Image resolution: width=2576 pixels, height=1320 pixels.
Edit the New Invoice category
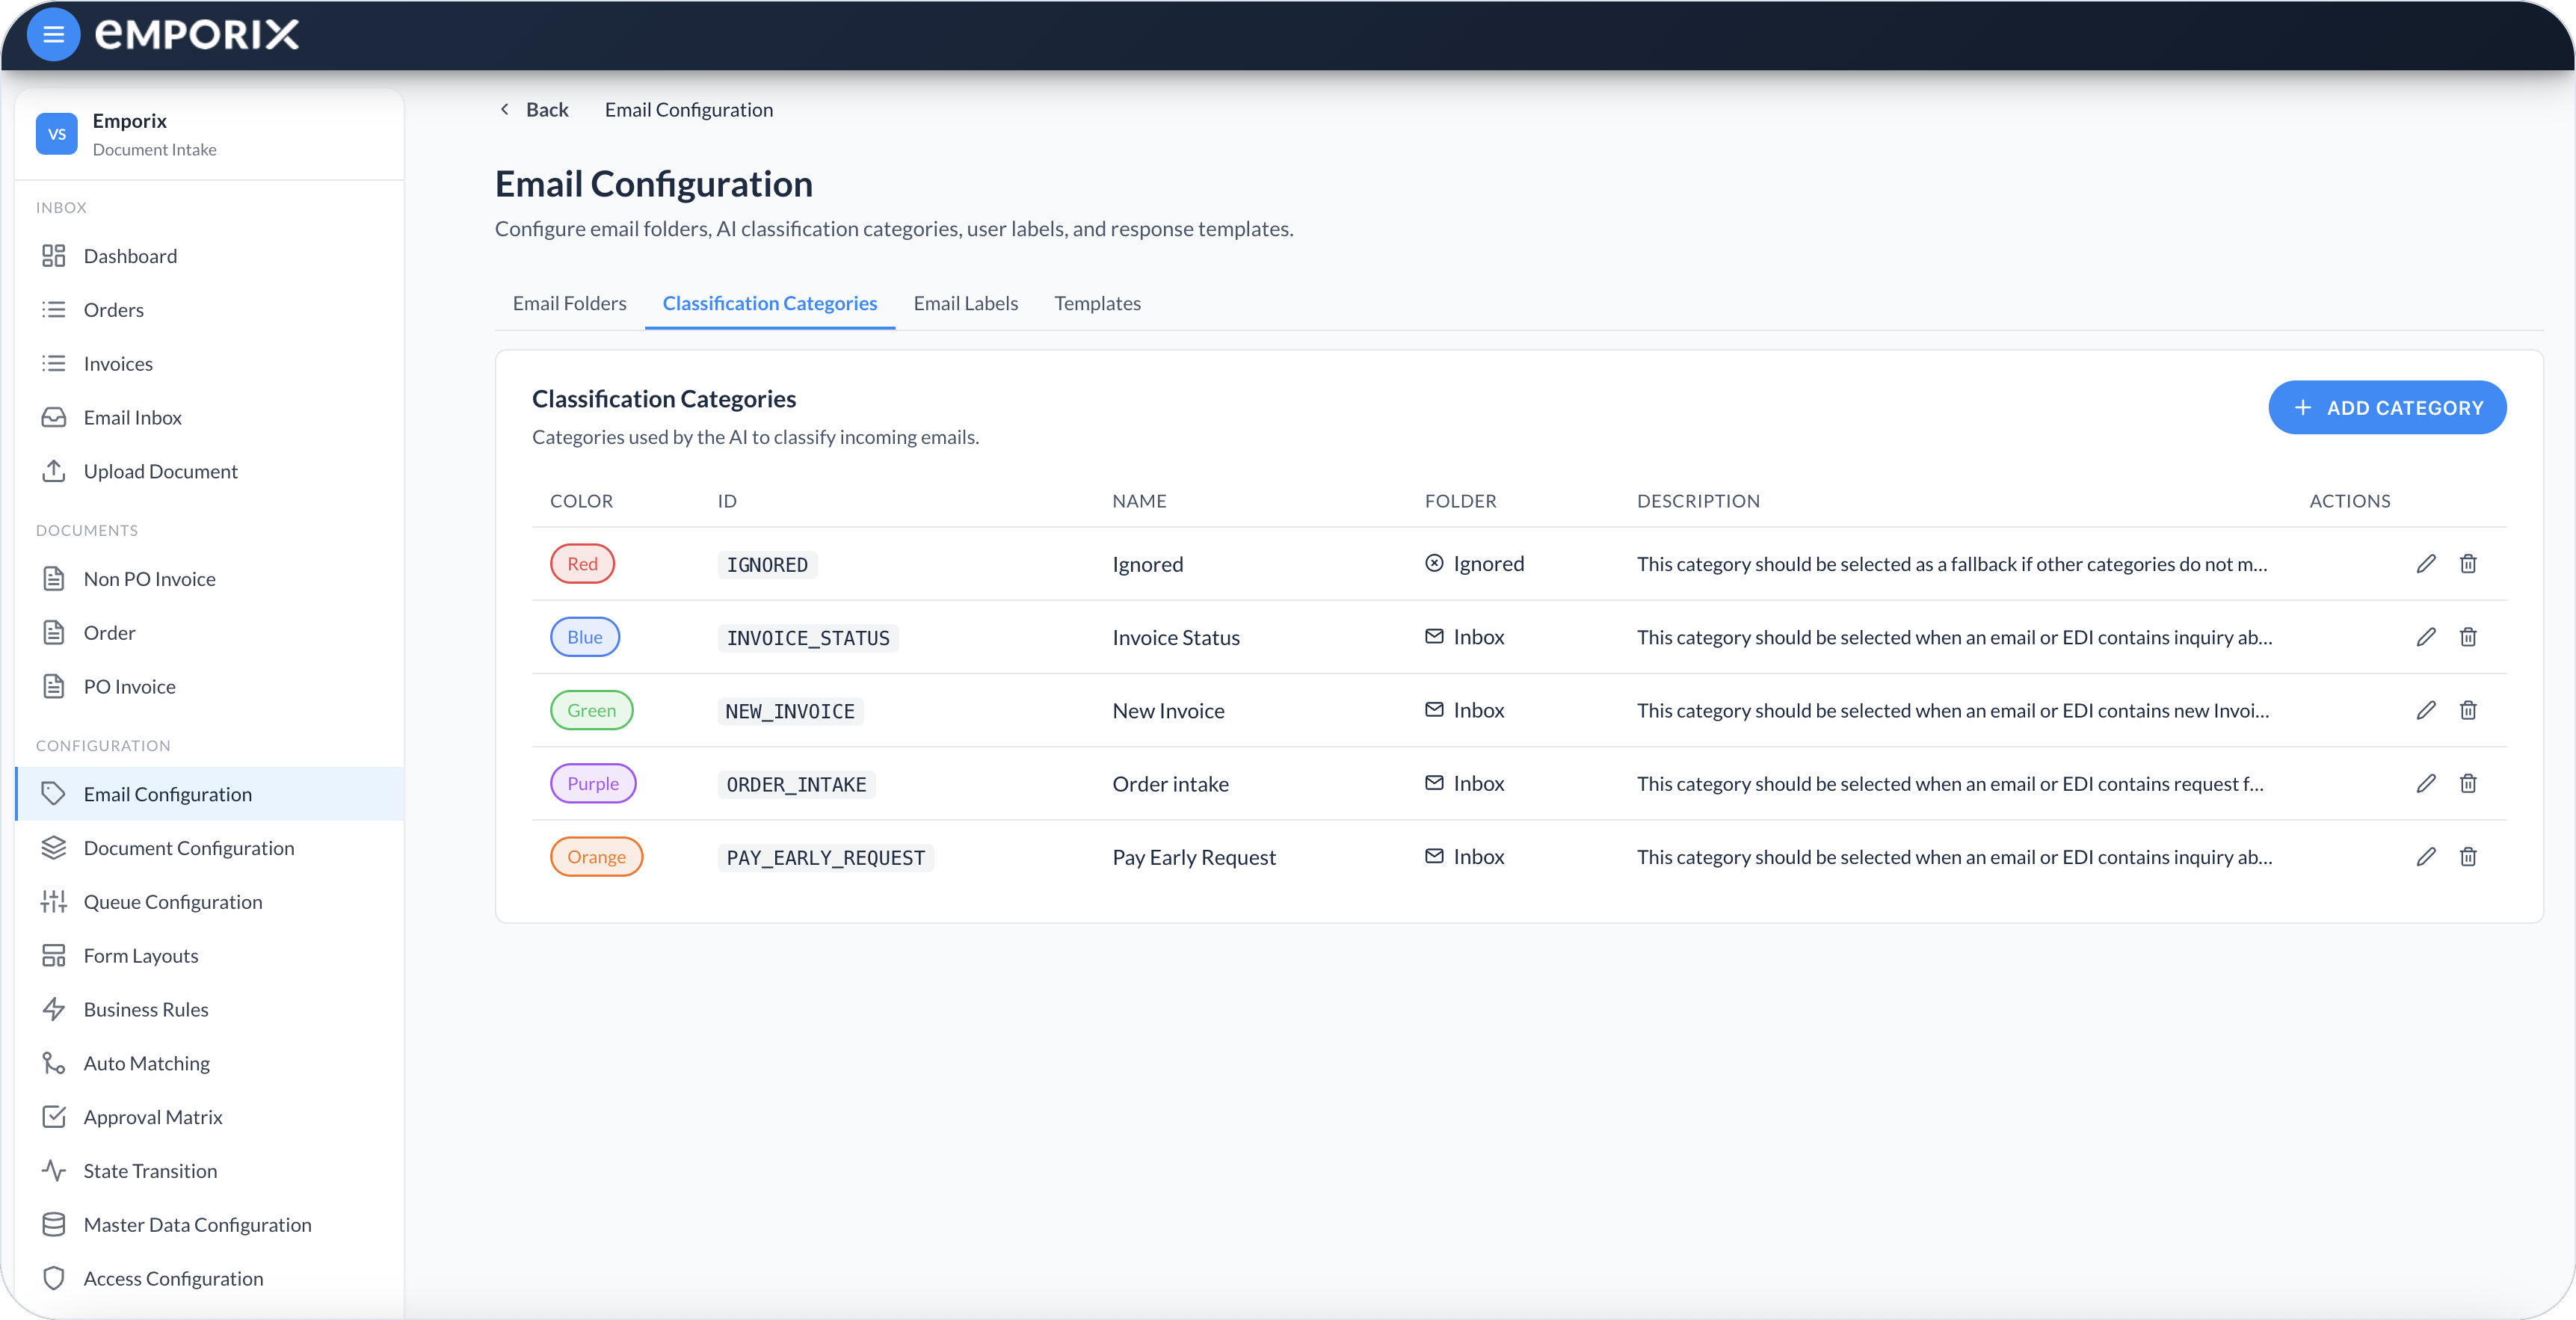(2426, 710)
